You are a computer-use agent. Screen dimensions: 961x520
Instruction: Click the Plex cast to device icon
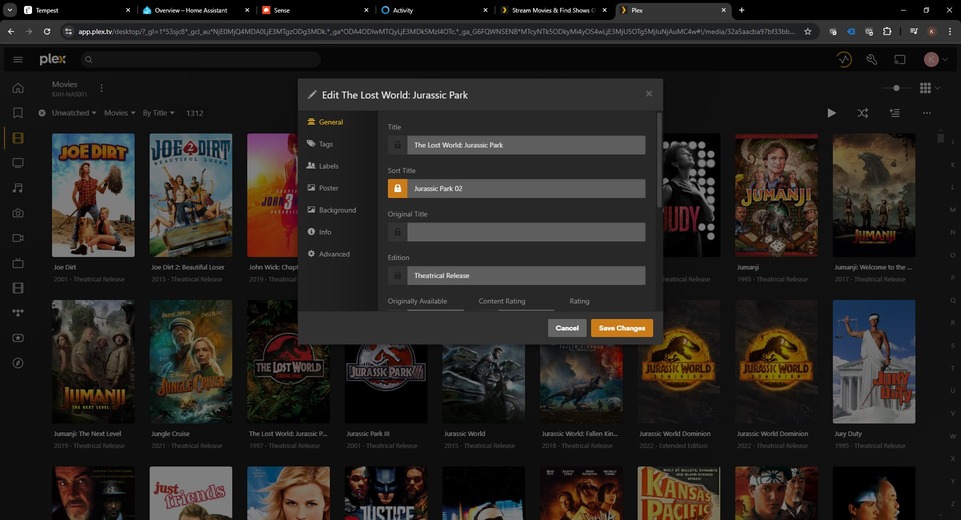[900, 59]
